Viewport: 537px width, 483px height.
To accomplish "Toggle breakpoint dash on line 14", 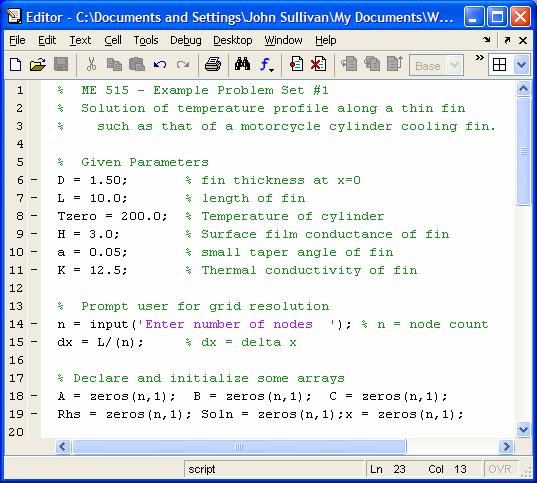I will 34,324.
